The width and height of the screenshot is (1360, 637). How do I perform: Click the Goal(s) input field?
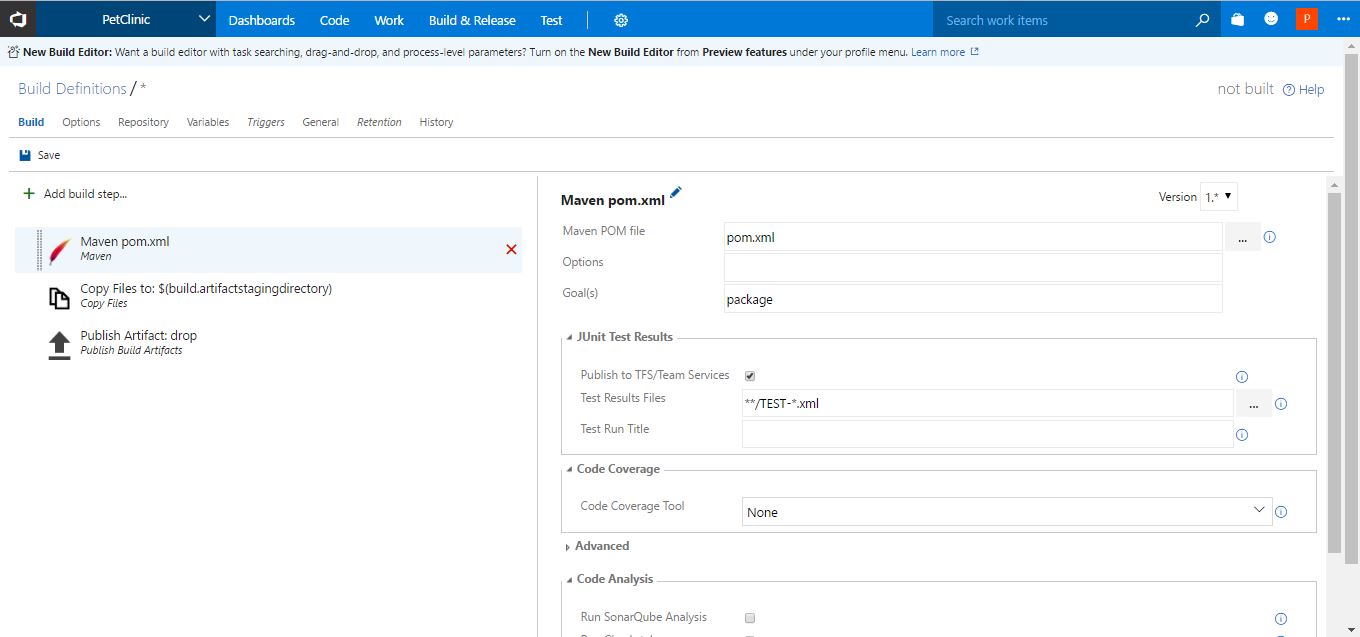coord(973,299)
